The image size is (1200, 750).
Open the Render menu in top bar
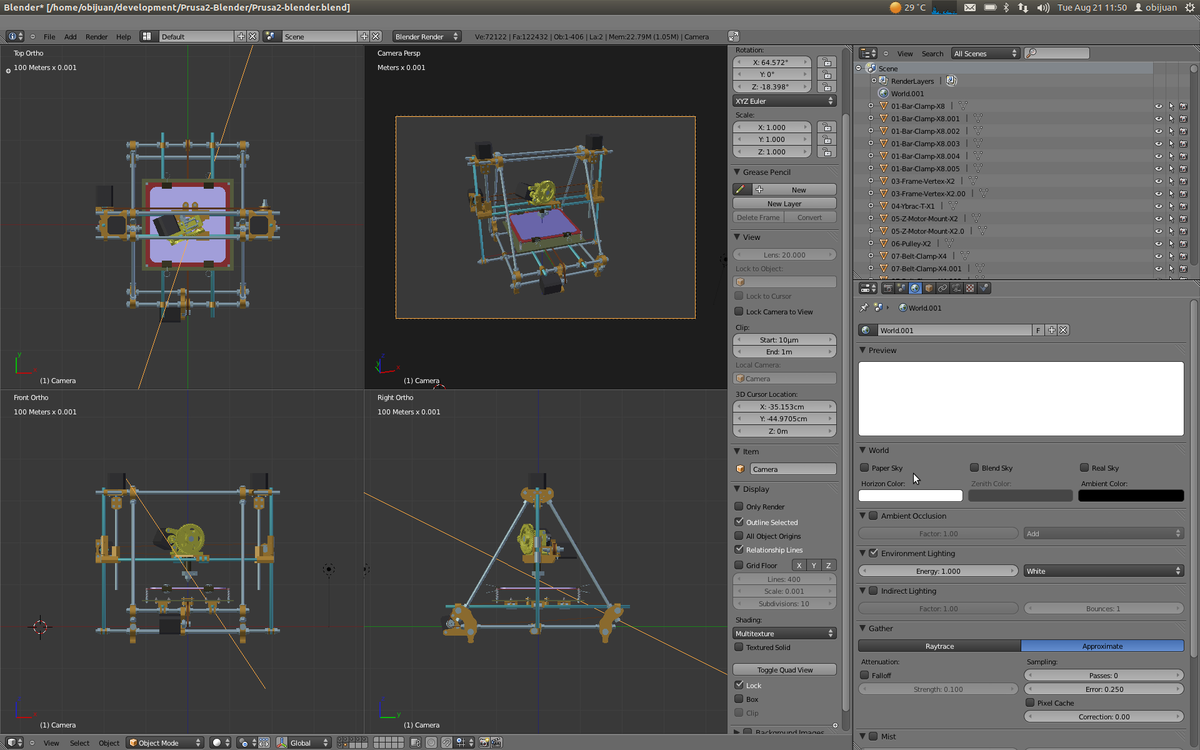[x=96, y=37]
